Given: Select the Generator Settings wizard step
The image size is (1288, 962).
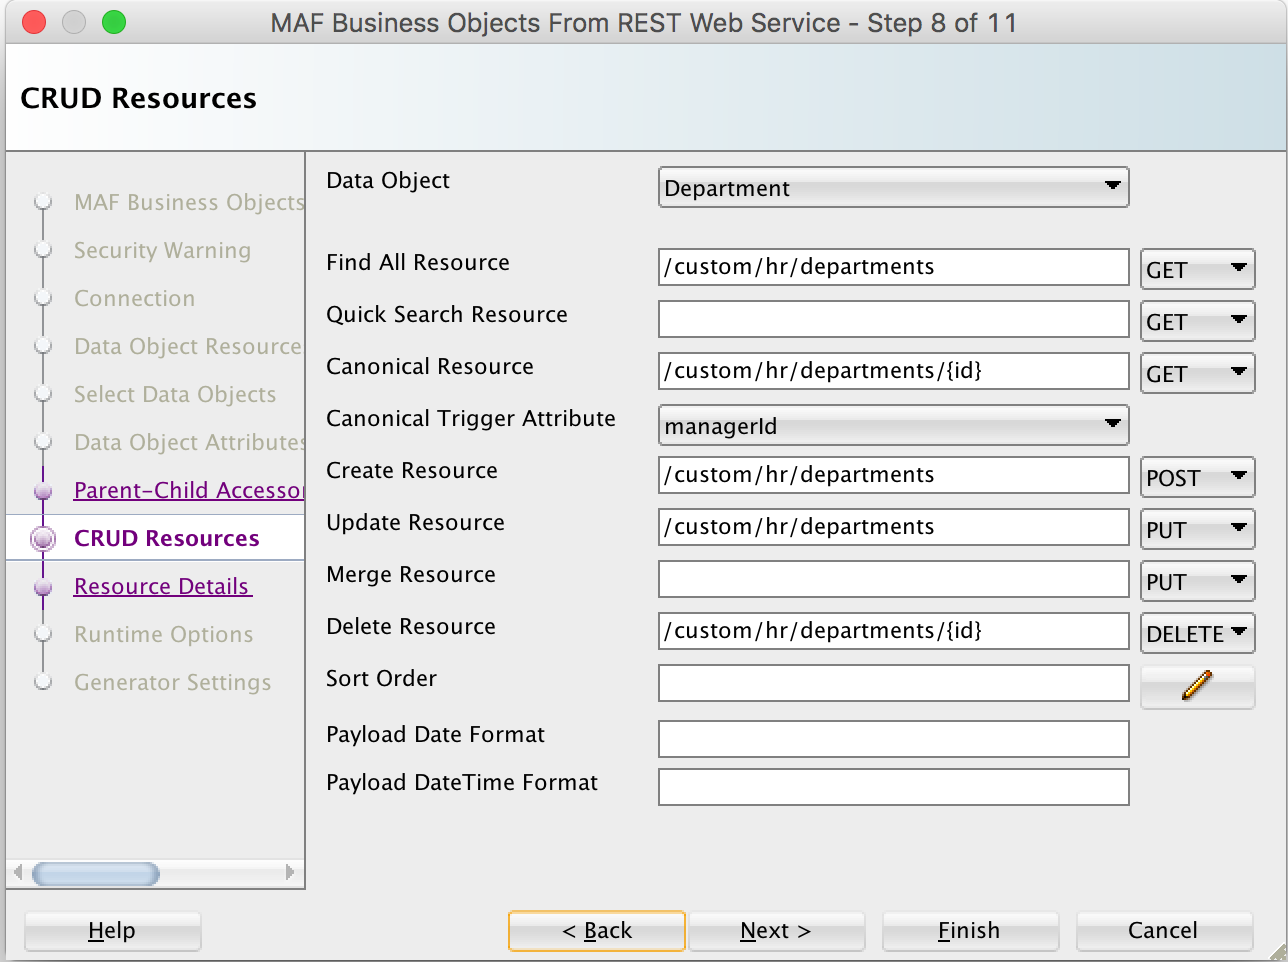Looking at the screenshot, I should click(x=173, y=682).
